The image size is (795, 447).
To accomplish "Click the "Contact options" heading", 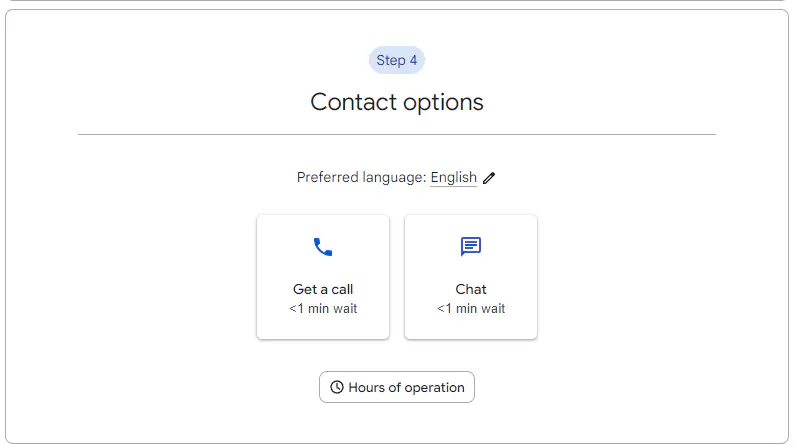I will tap(397, 102).
